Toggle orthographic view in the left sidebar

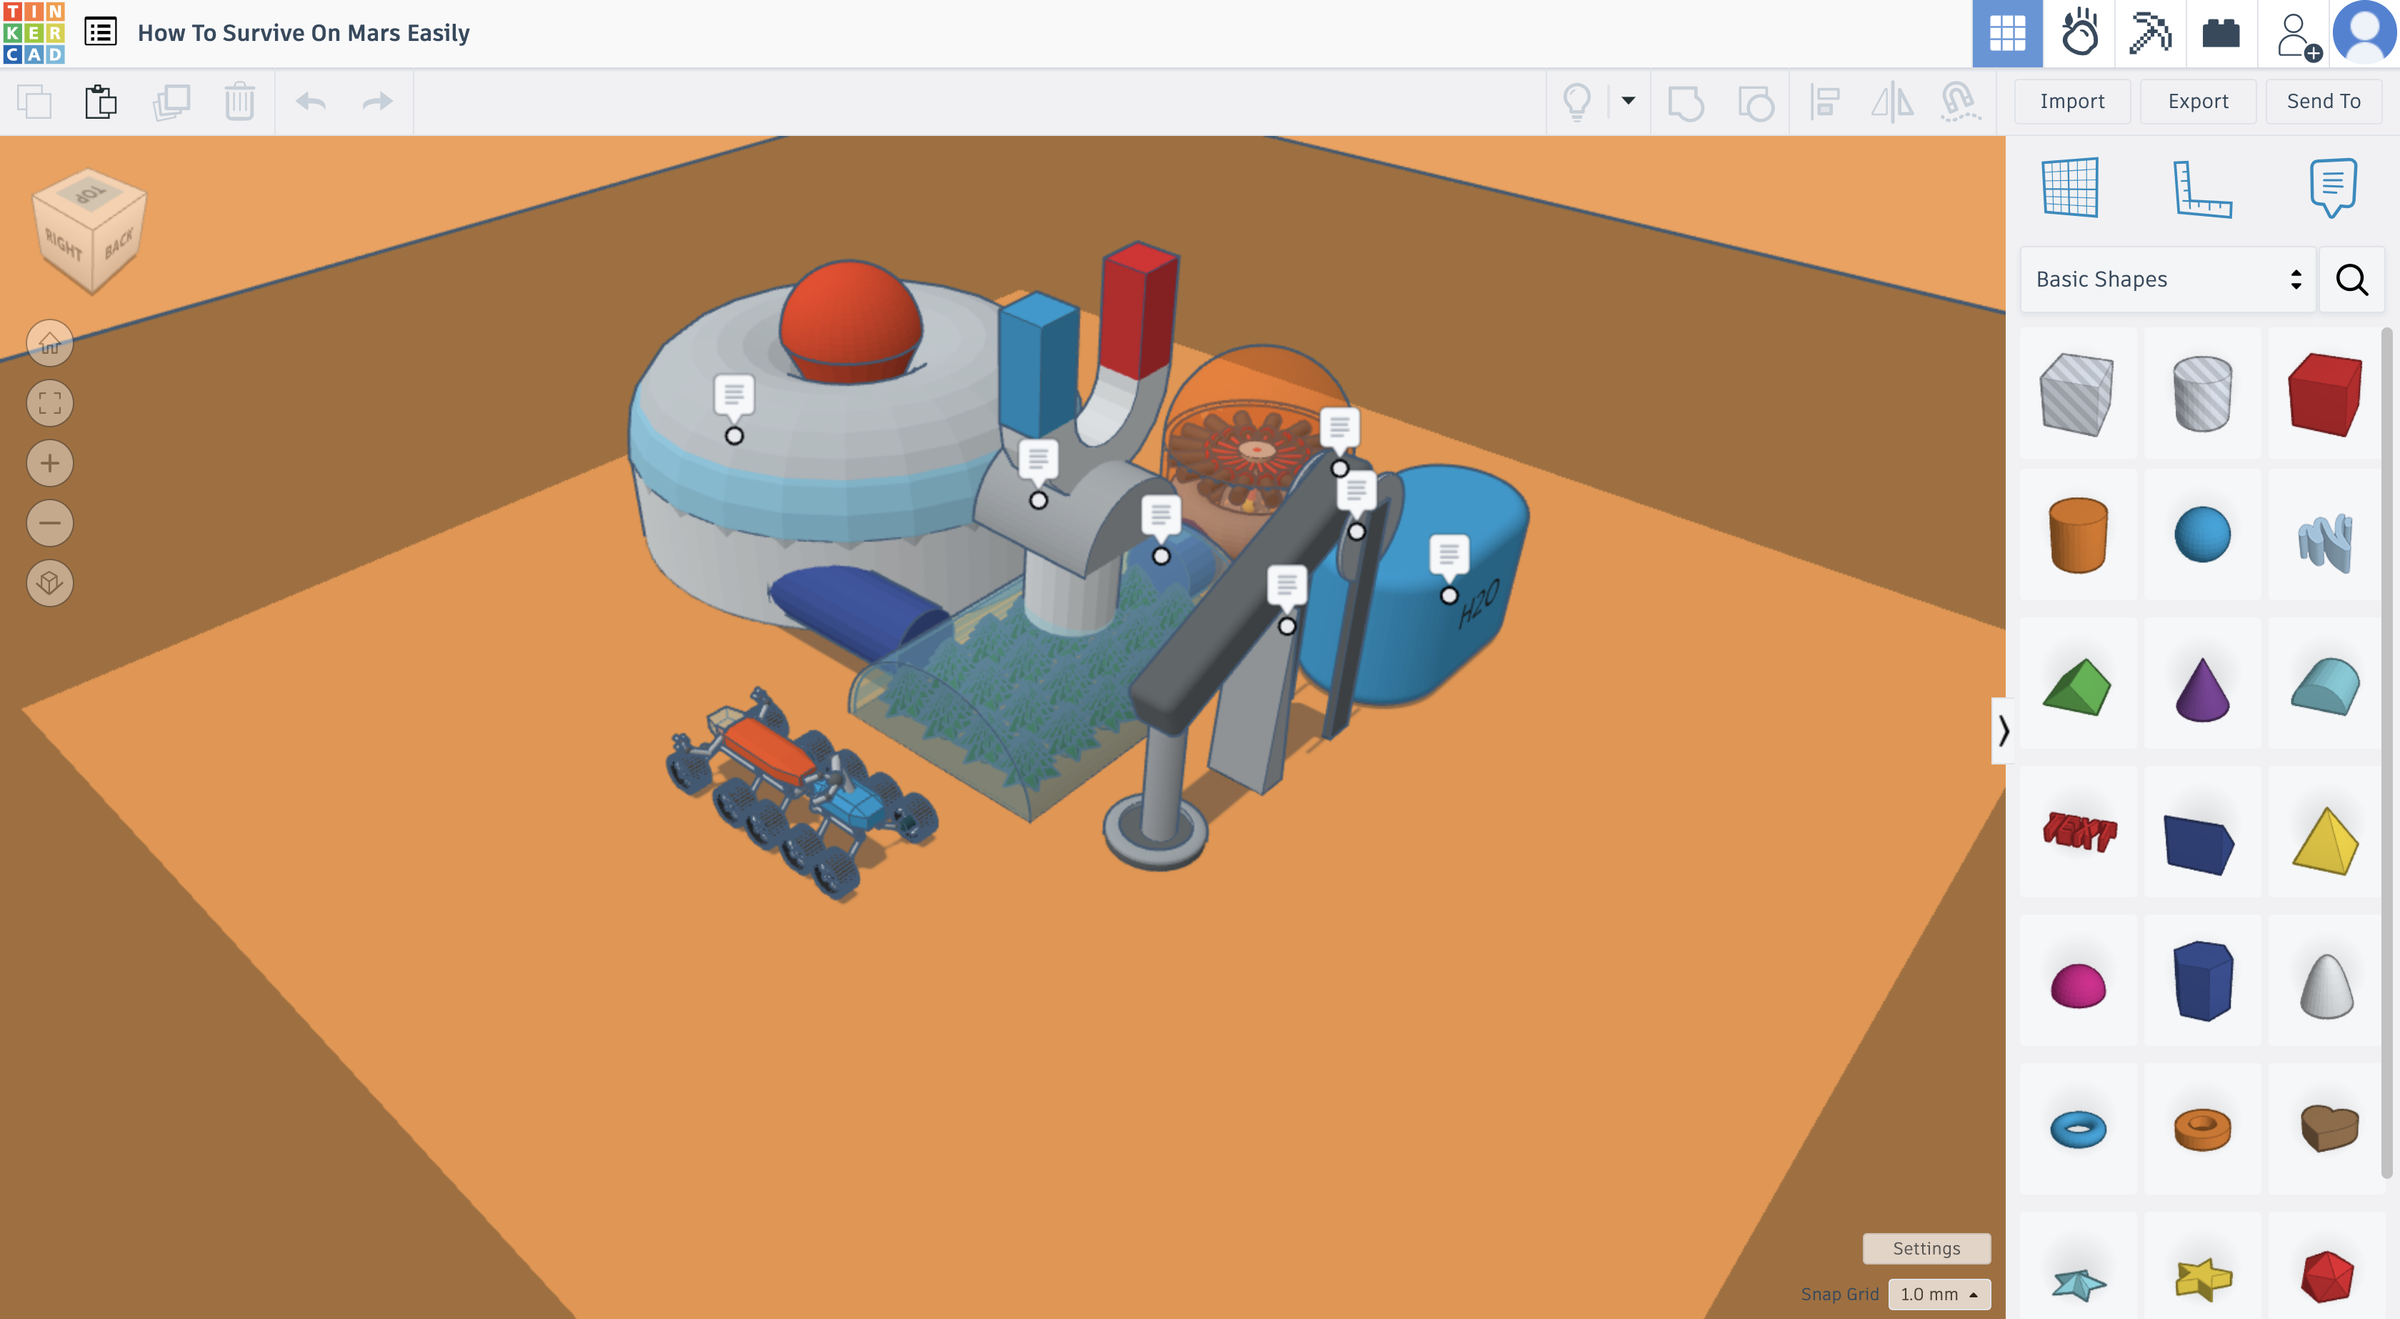tap(49, 583)
